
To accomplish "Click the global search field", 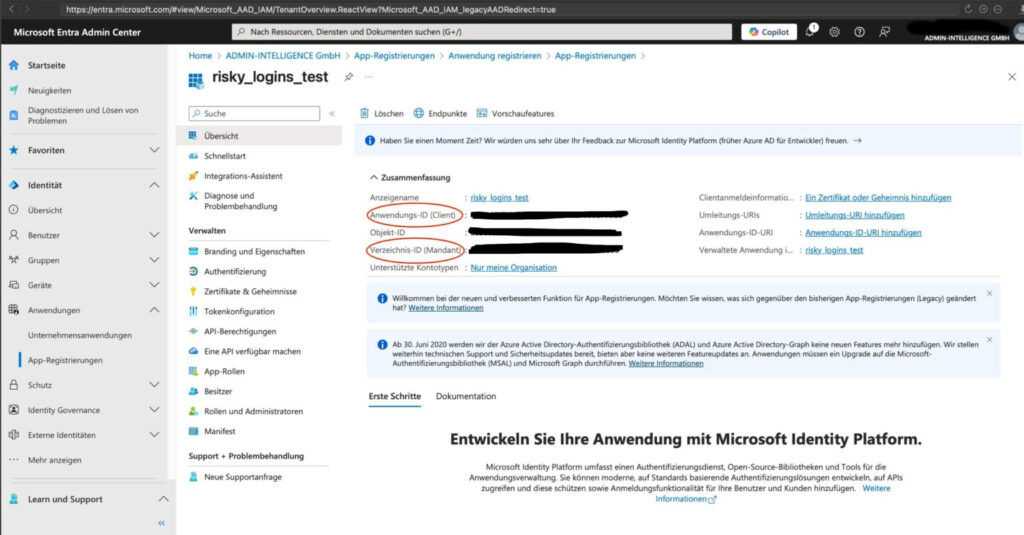I will tap(482, 31).
